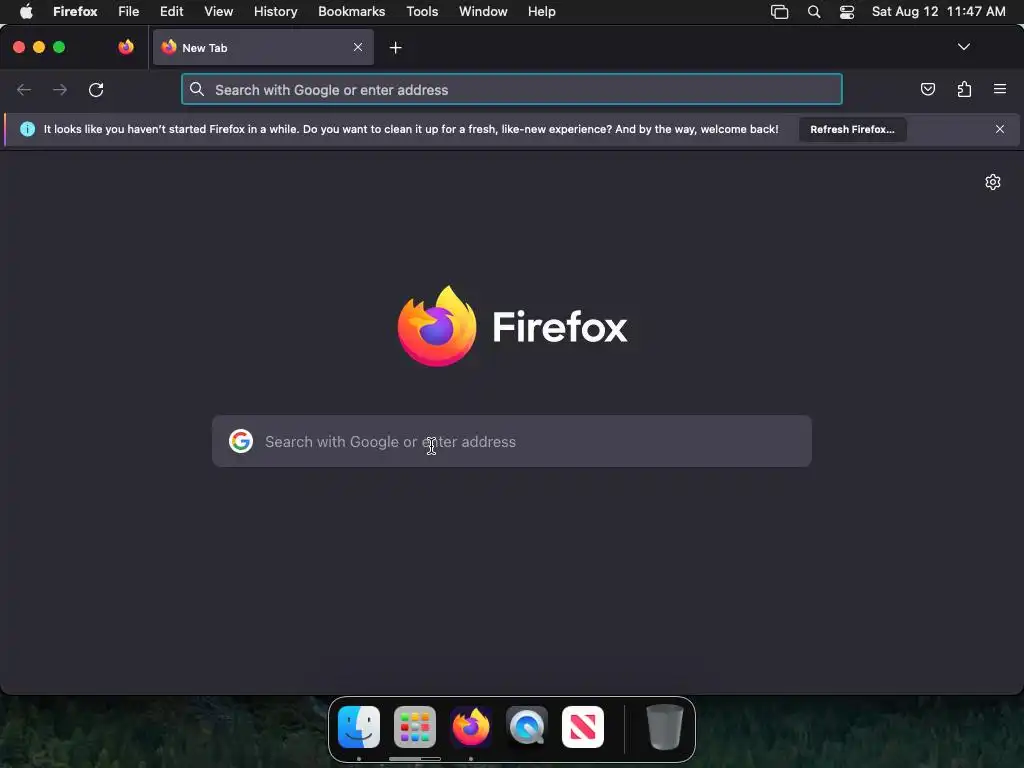Focus the top address bar

[x=511, y=89]
